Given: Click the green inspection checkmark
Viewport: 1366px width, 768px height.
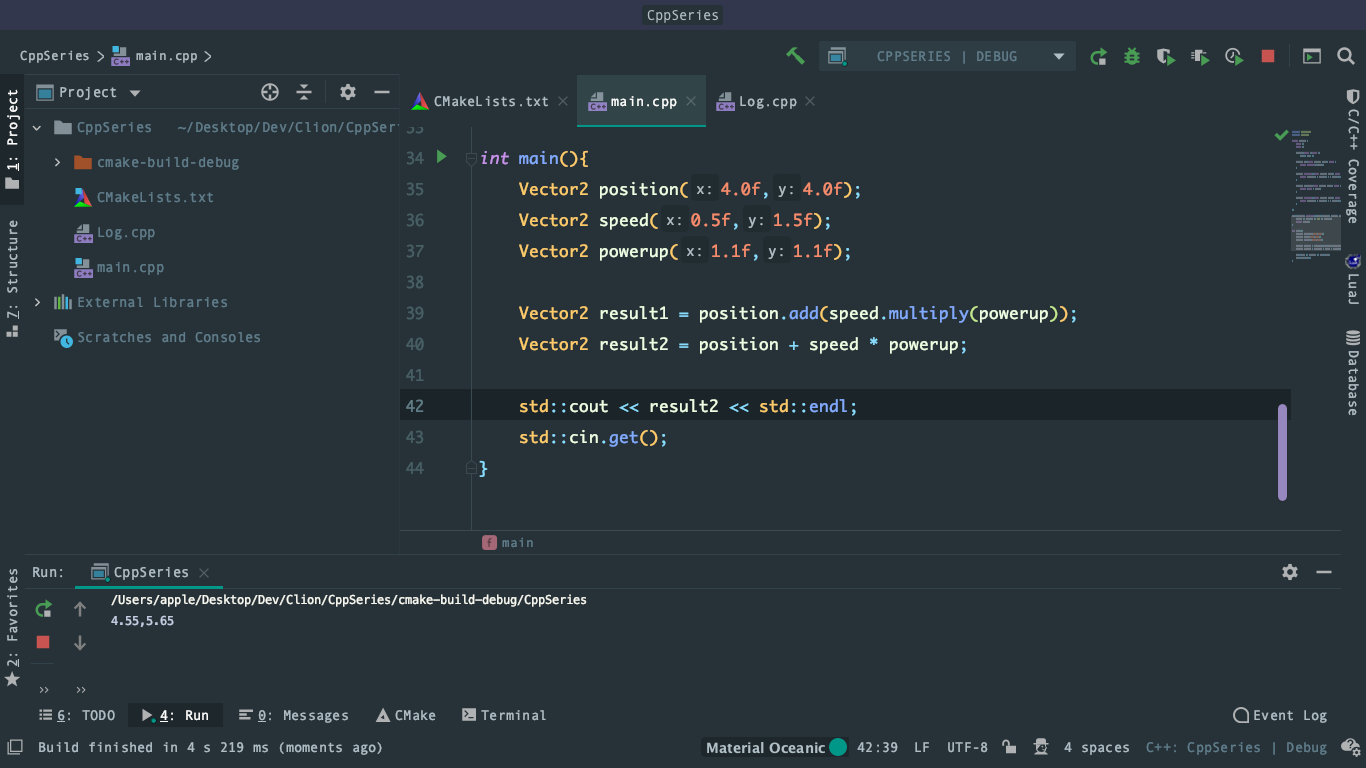Looking at the screenshot, I should pos(1280,134).
